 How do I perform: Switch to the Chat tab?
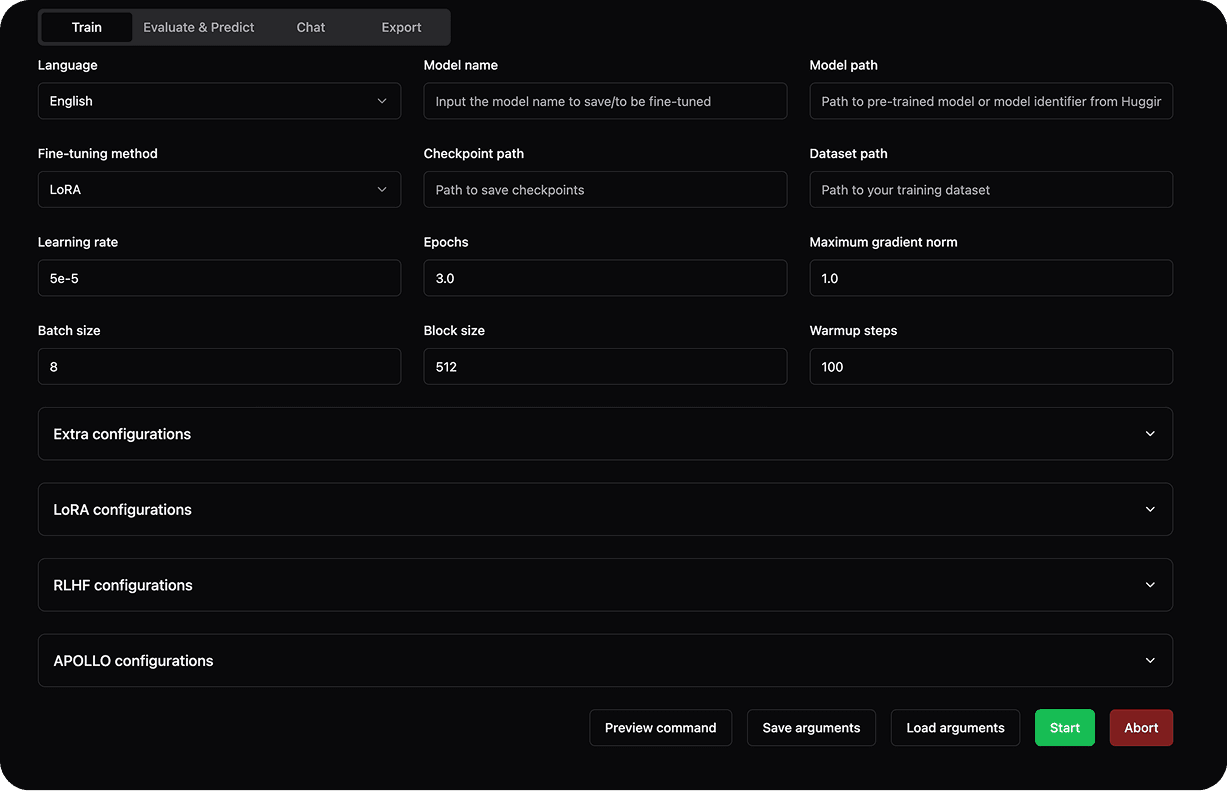click(310, 27)
